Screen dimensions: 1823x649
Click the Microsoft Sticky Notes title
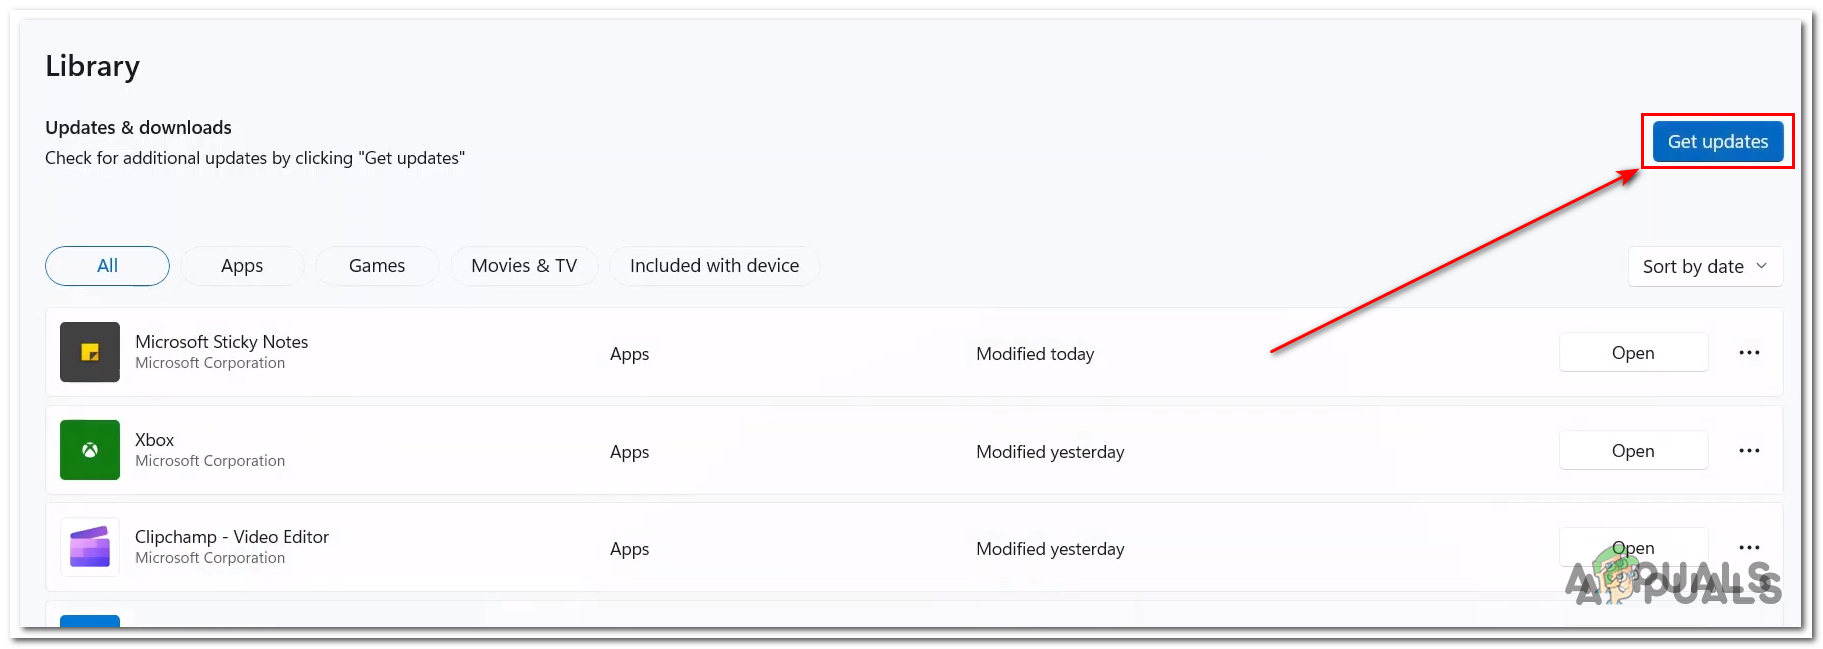pos(221,342)
